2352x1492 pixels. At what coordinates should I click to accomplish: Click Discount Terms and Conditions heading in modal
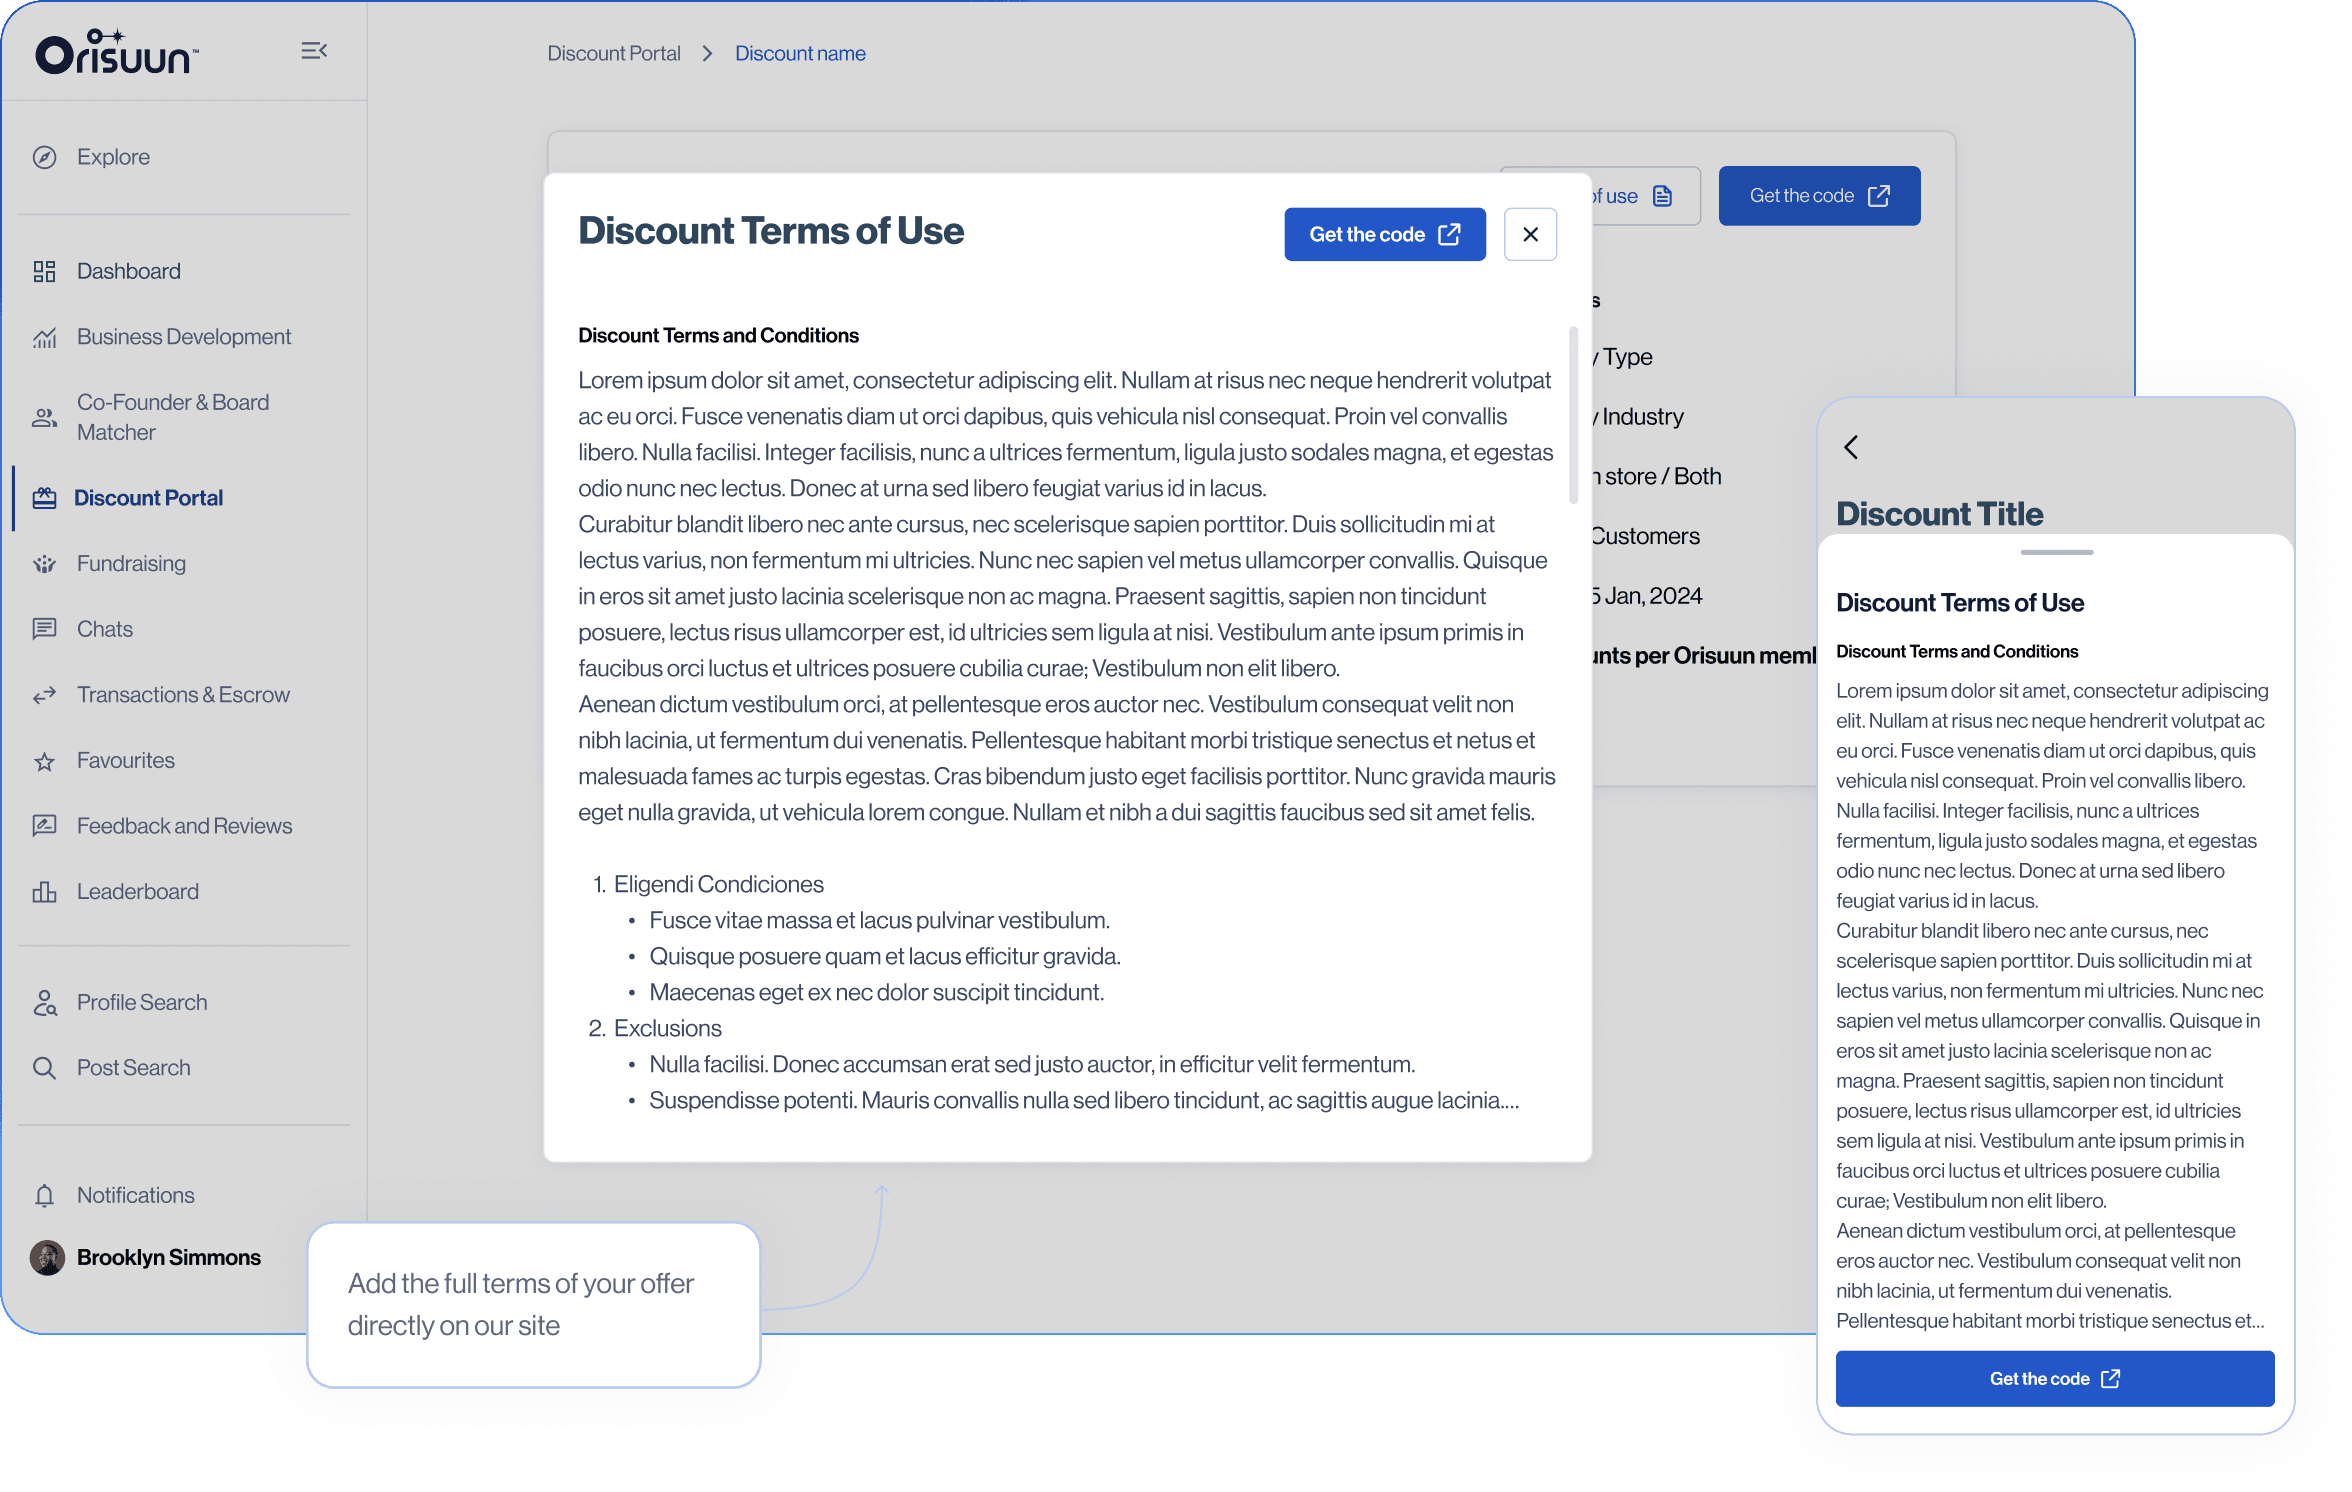point(718,336)
